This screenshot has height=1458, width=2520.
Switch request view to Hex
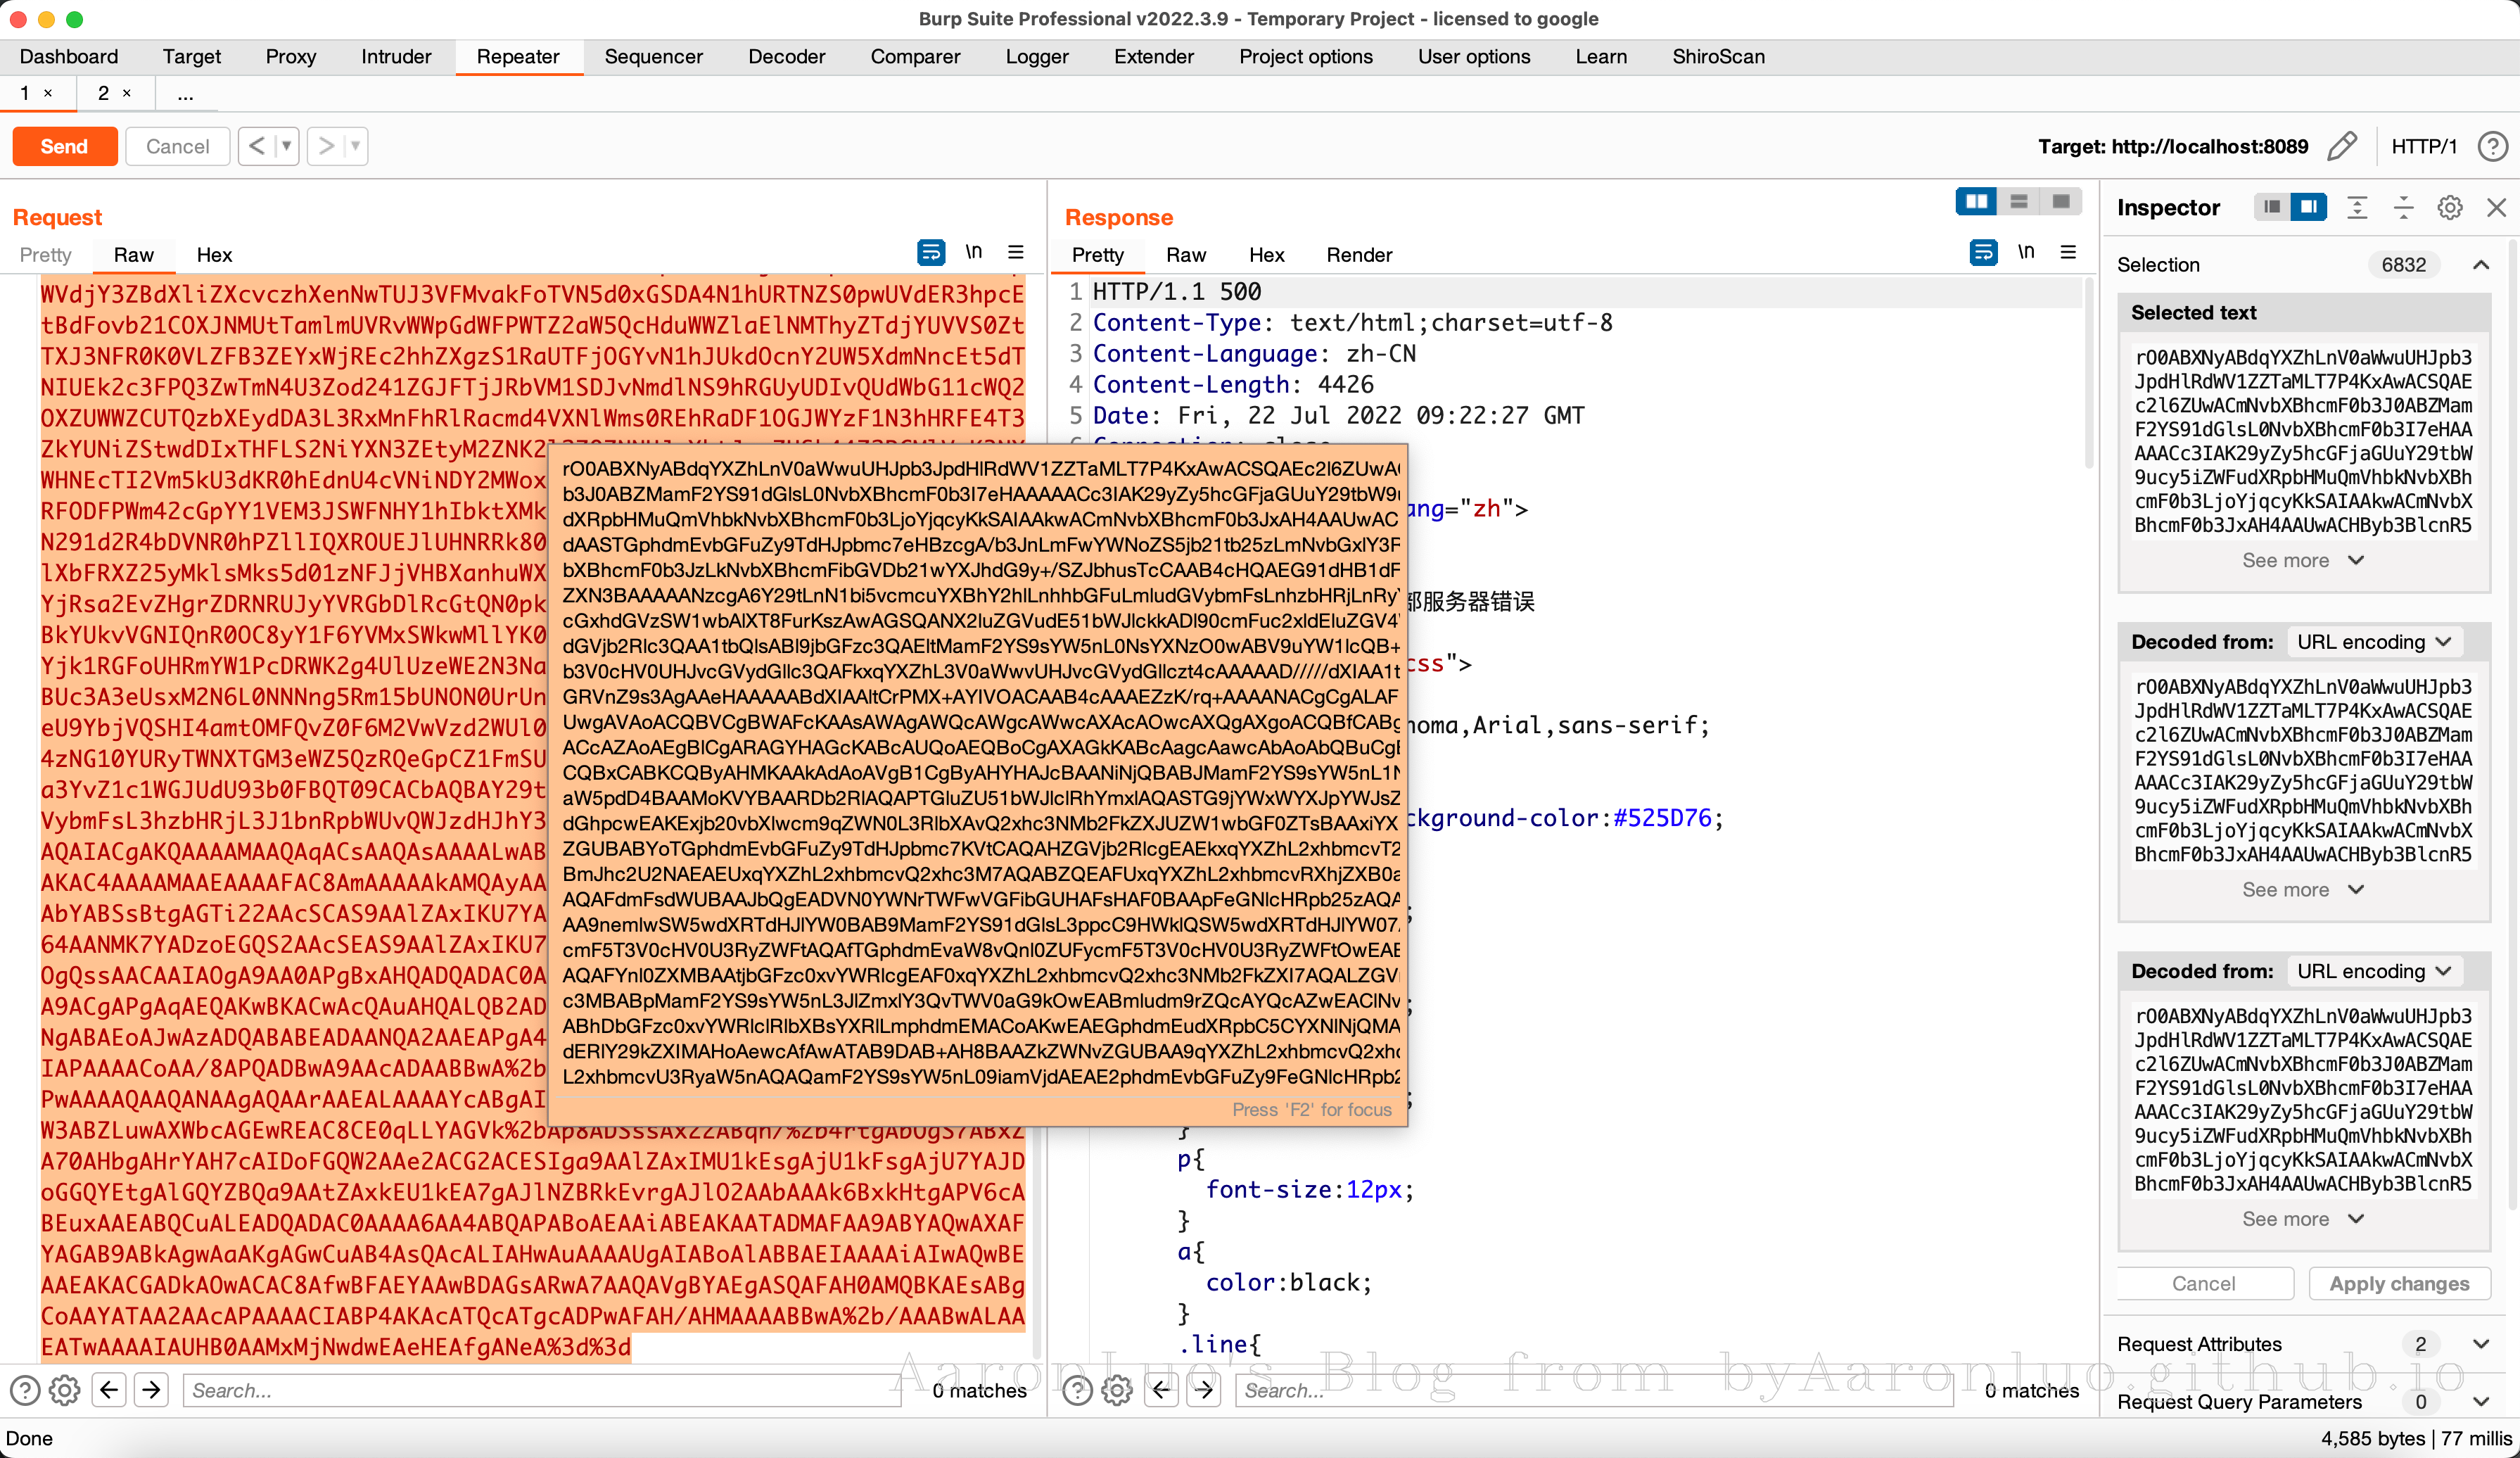coord(214,255)
